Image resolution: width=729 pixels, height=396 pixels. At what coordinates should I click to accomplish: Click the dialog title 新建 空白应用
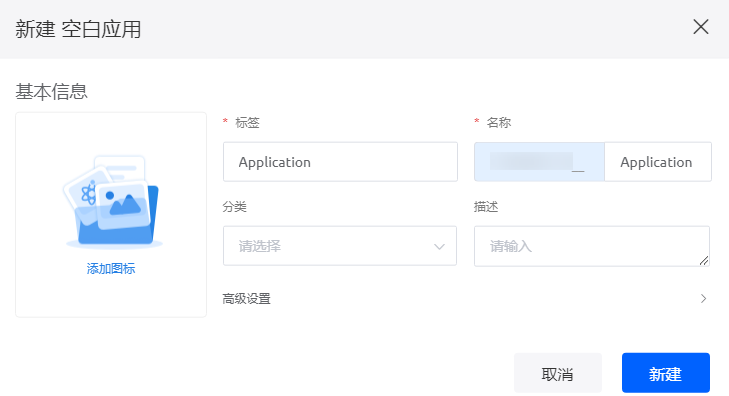78,29
